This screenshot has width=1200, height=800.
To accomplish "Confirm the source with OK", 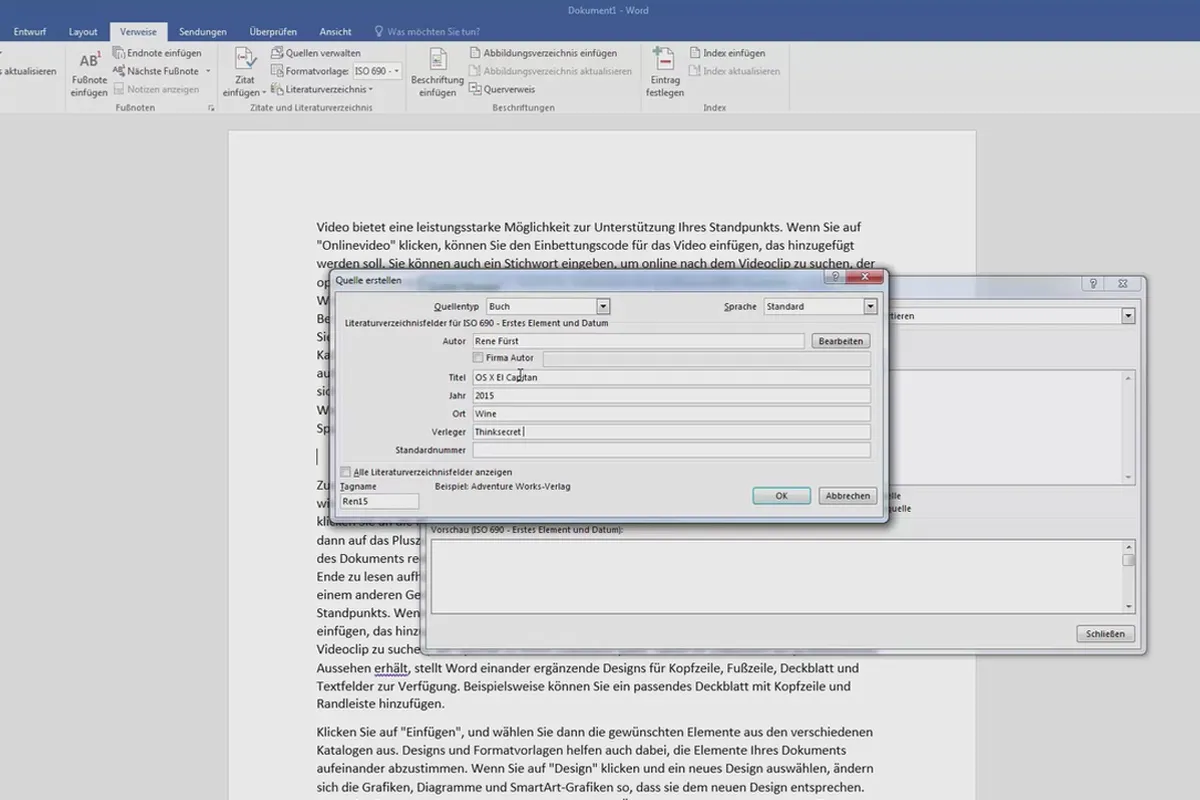I will 782,495.
